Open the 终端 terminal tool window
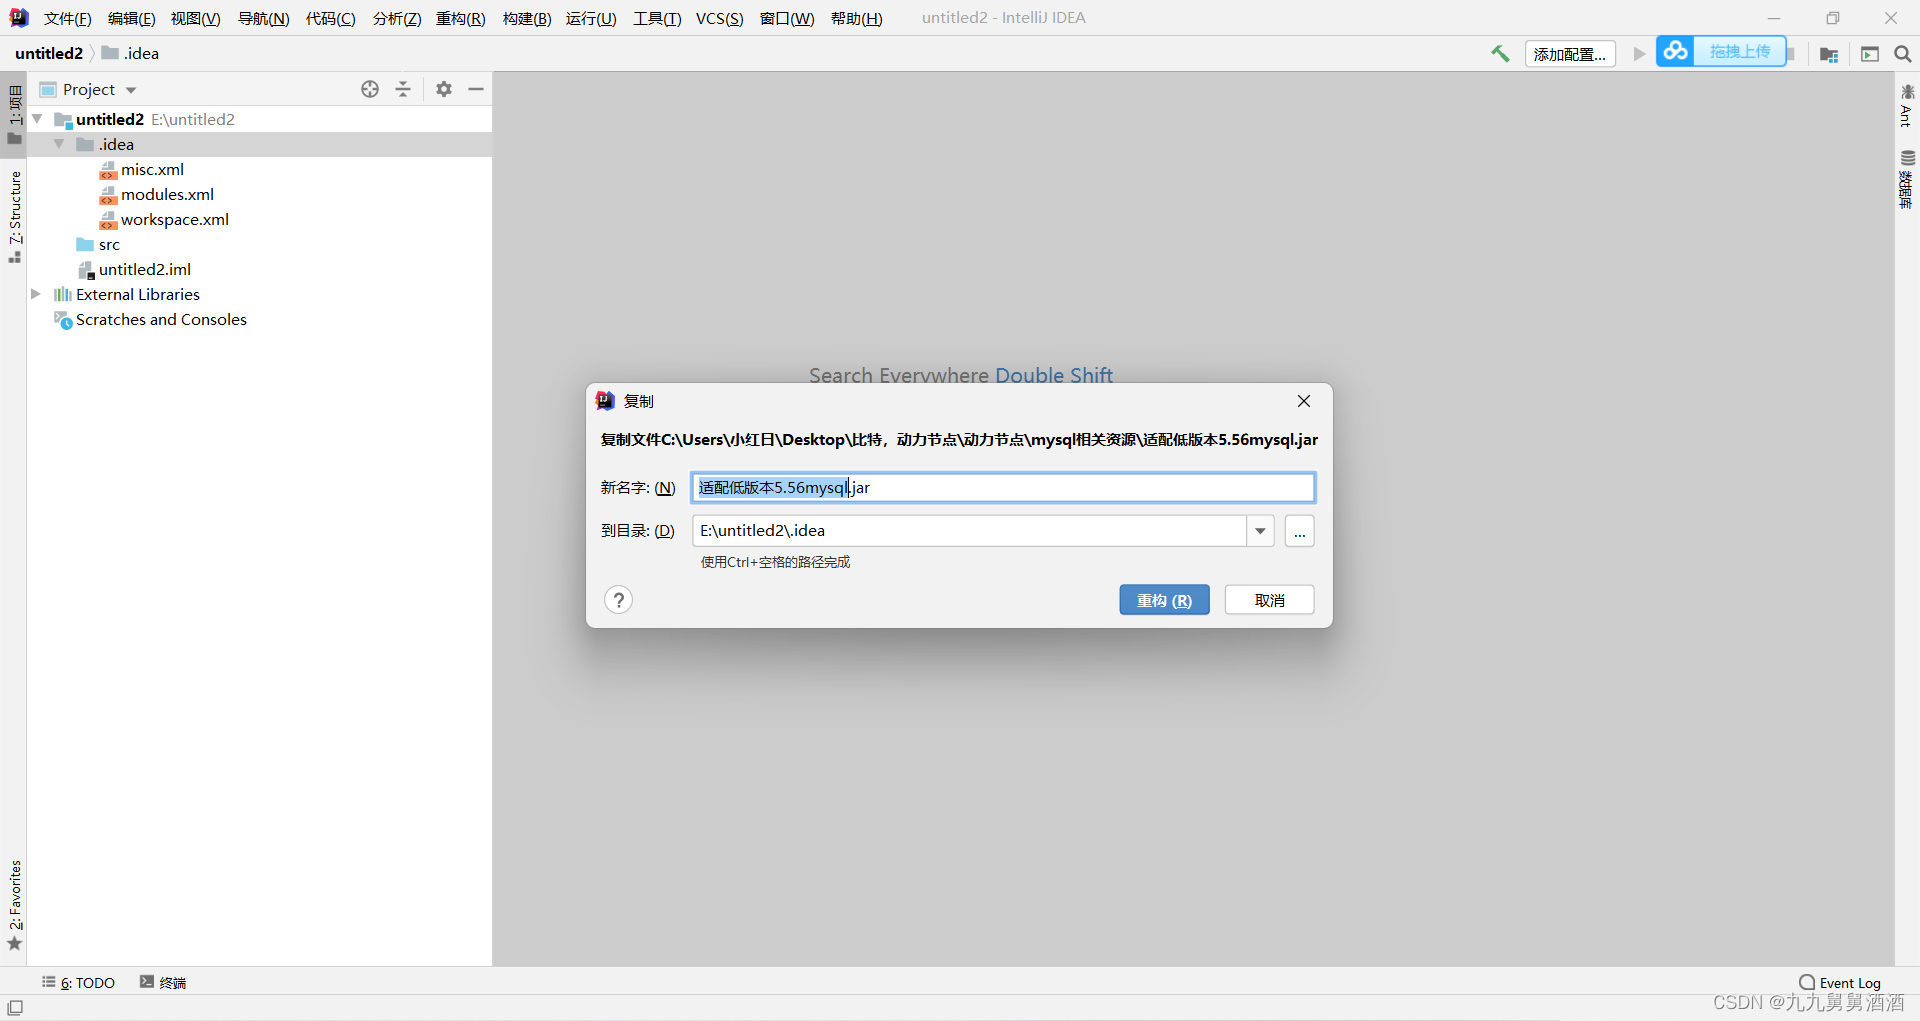Viewport: 1920px width, 1021px height. click(163, 983)
